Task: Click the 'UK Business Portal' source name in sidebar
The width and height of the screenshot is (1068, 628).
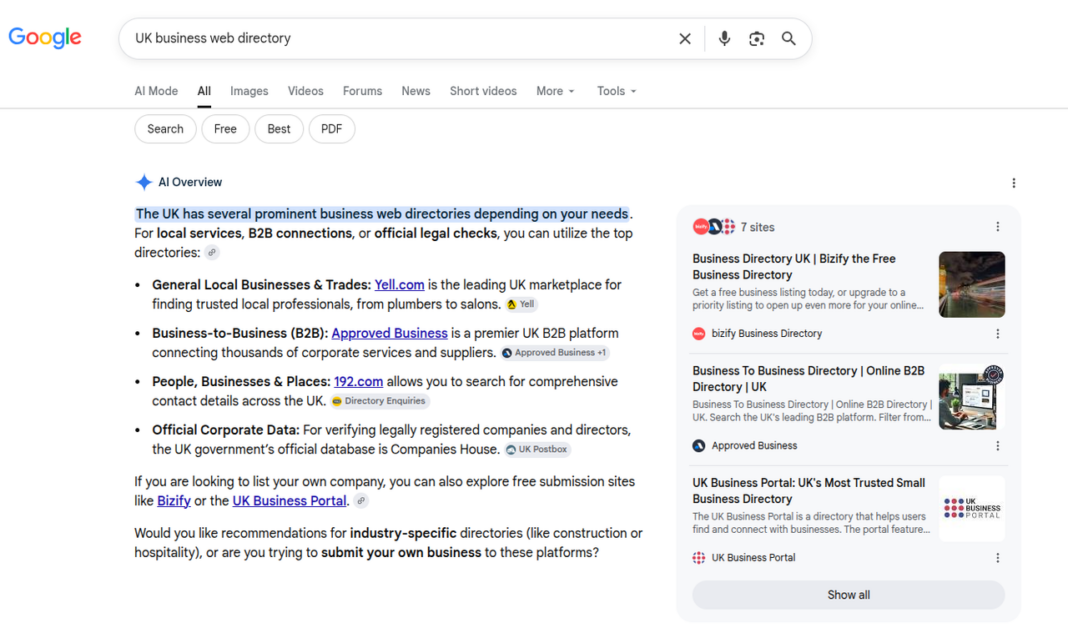Action: coord(753,558)
